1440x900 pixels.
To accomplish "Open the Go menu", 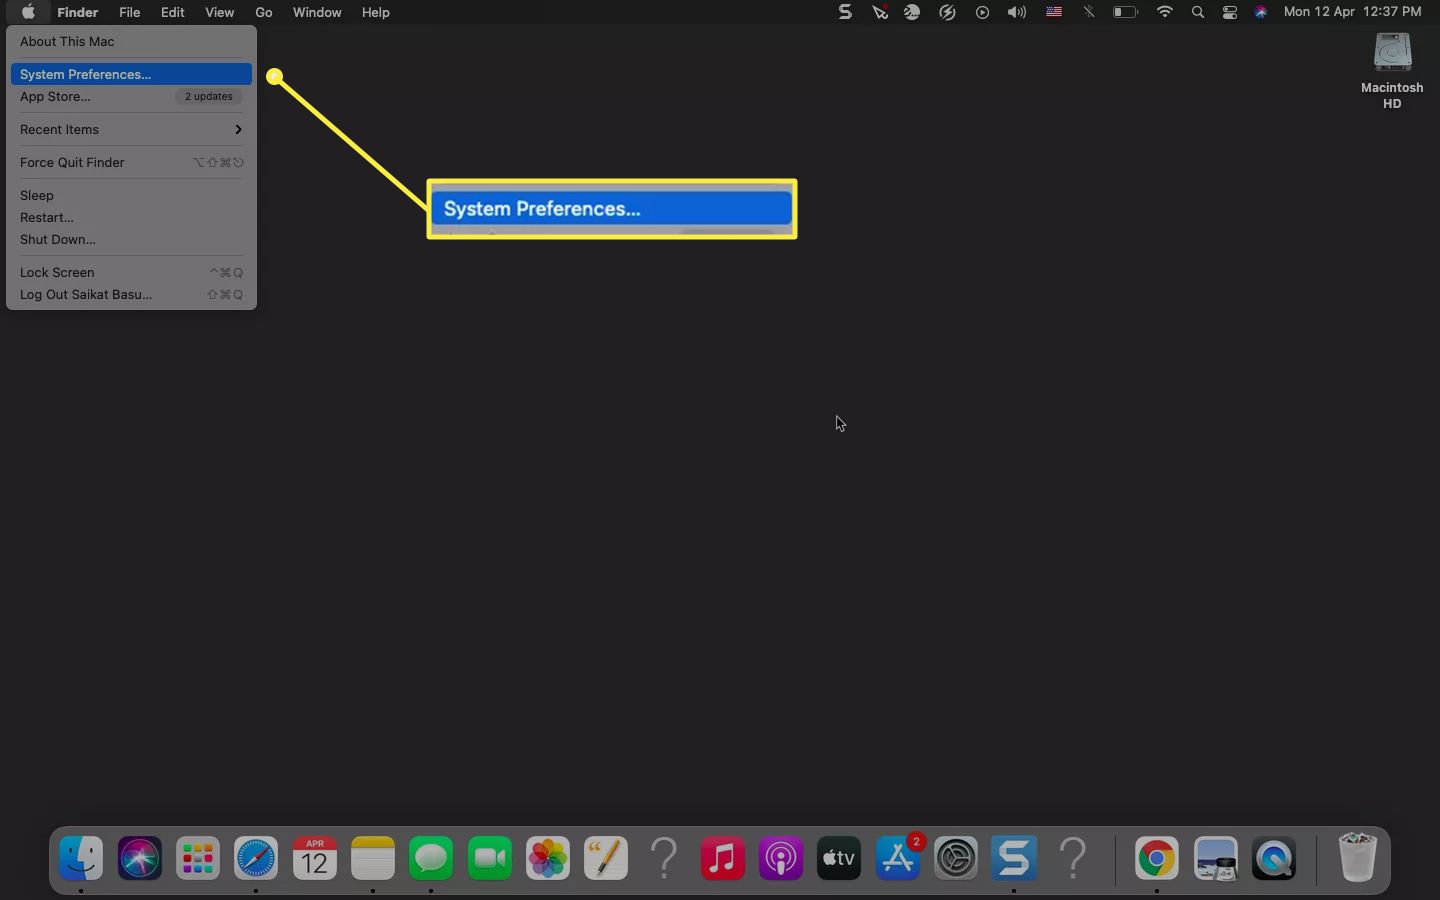I will [x=264, y=12].
